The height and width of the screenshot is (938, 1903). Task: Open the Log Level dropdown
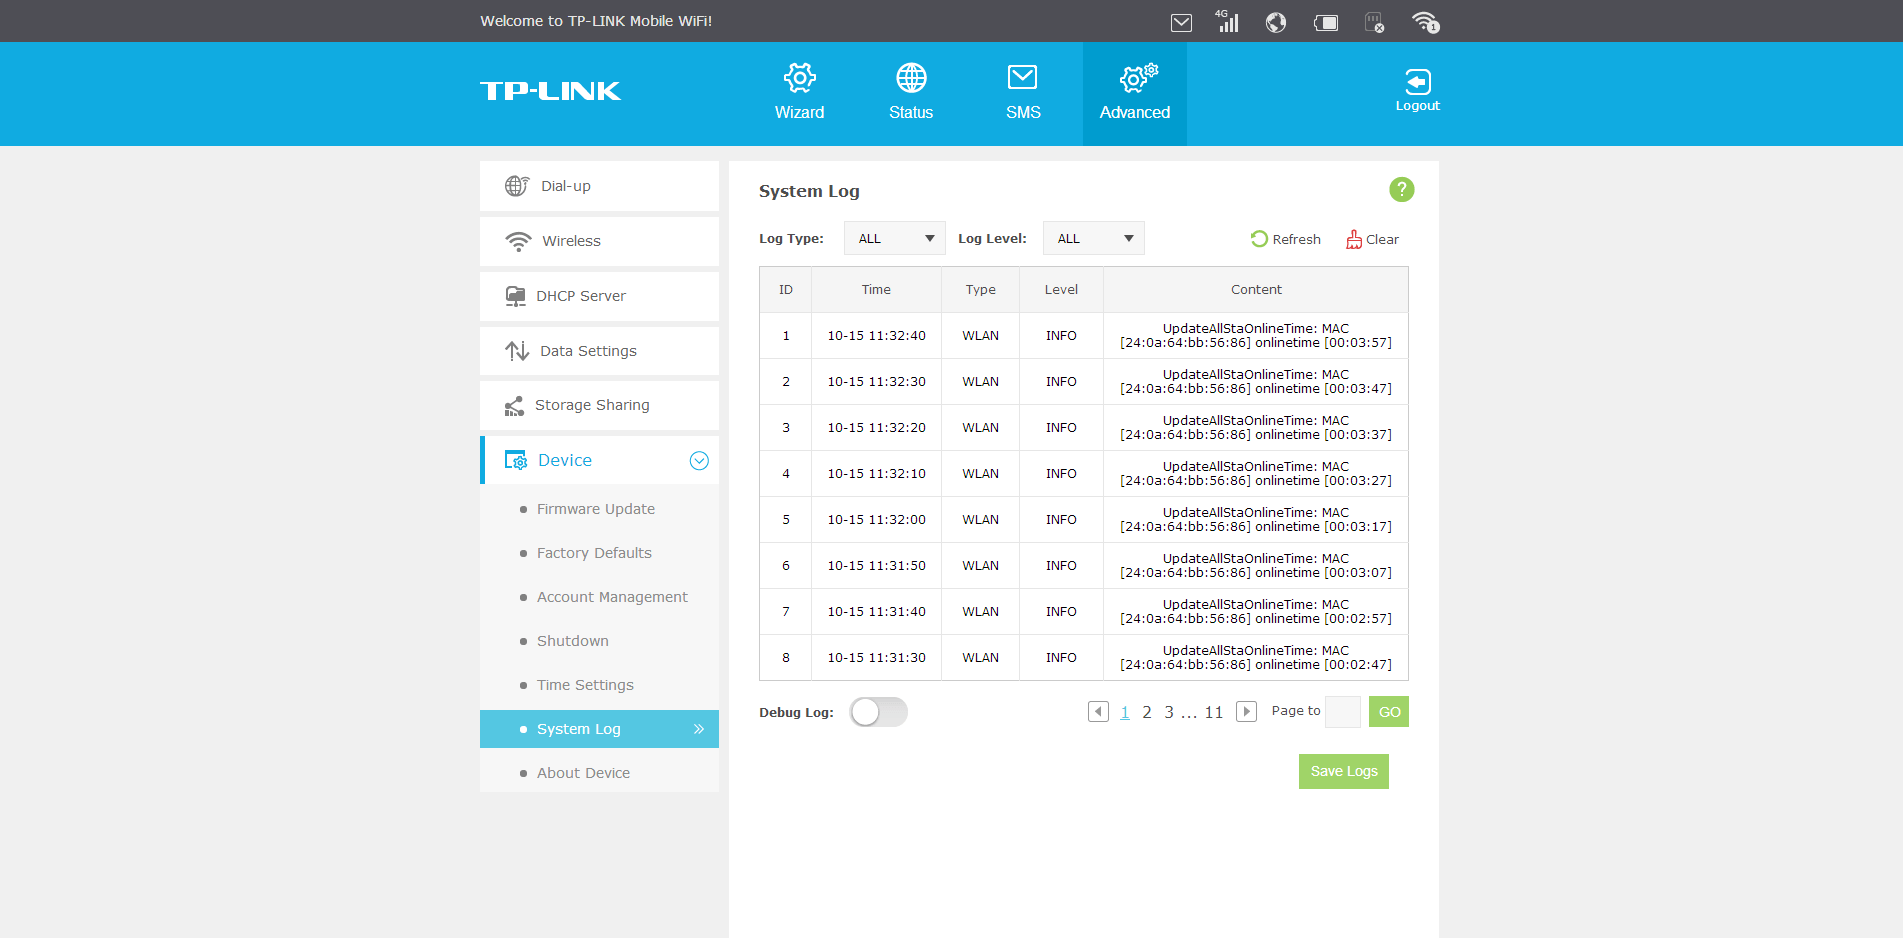(x=1093, y=238)
